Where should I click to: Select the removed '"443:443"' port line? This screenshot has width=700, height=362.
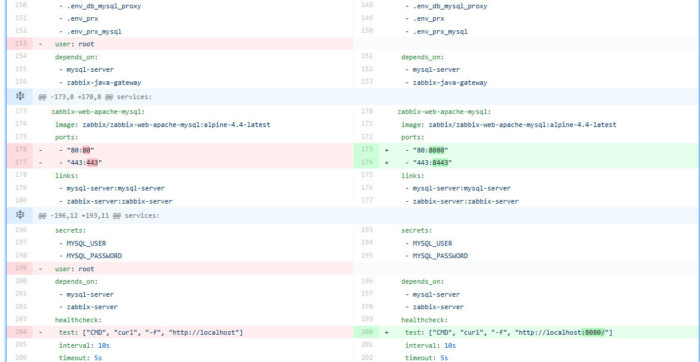pyautogui.click(x=180, y=162)
